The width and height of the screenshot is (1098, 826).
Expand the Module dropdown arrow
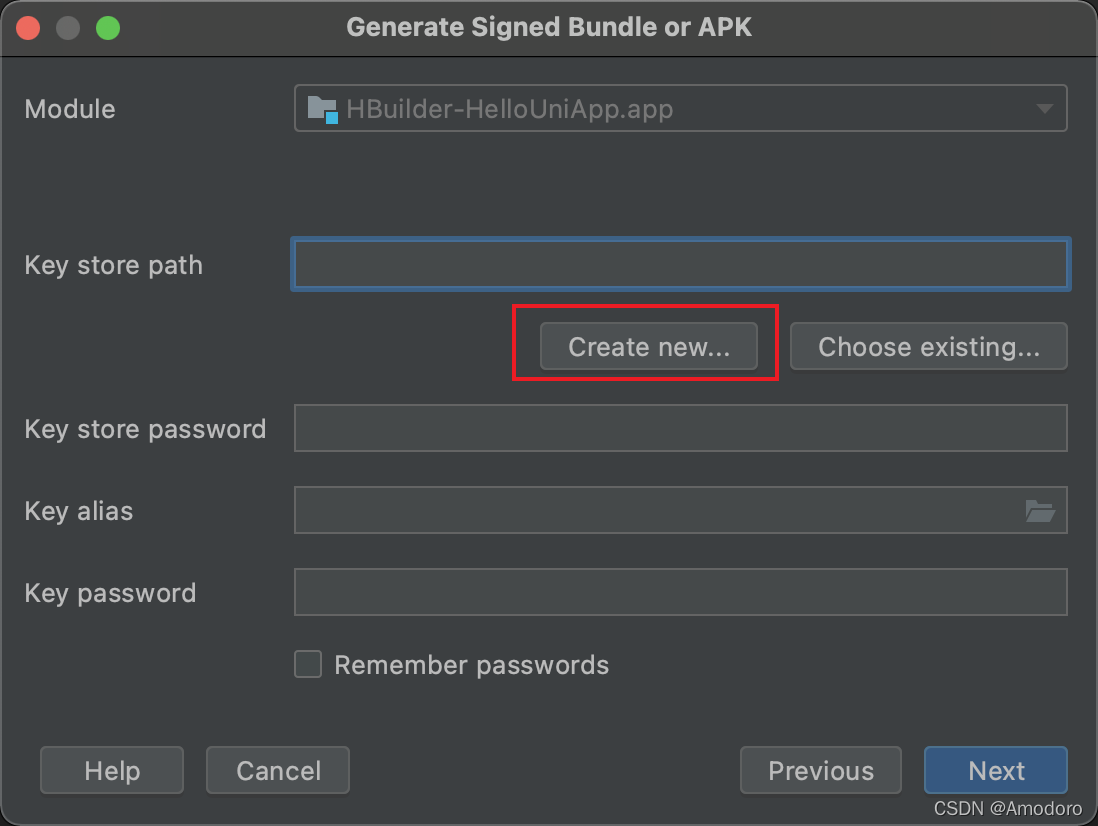(1045, 108)
